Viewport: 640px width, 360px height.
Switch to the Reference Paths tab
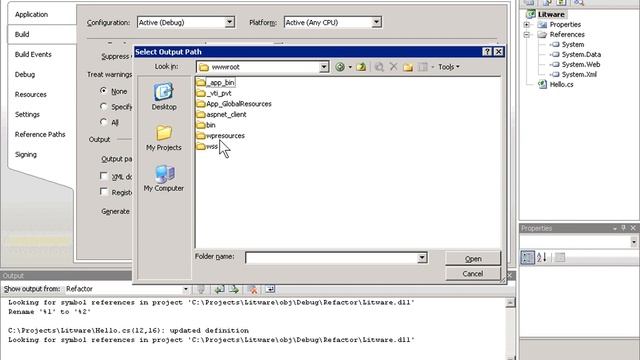[x=40, y=134]
